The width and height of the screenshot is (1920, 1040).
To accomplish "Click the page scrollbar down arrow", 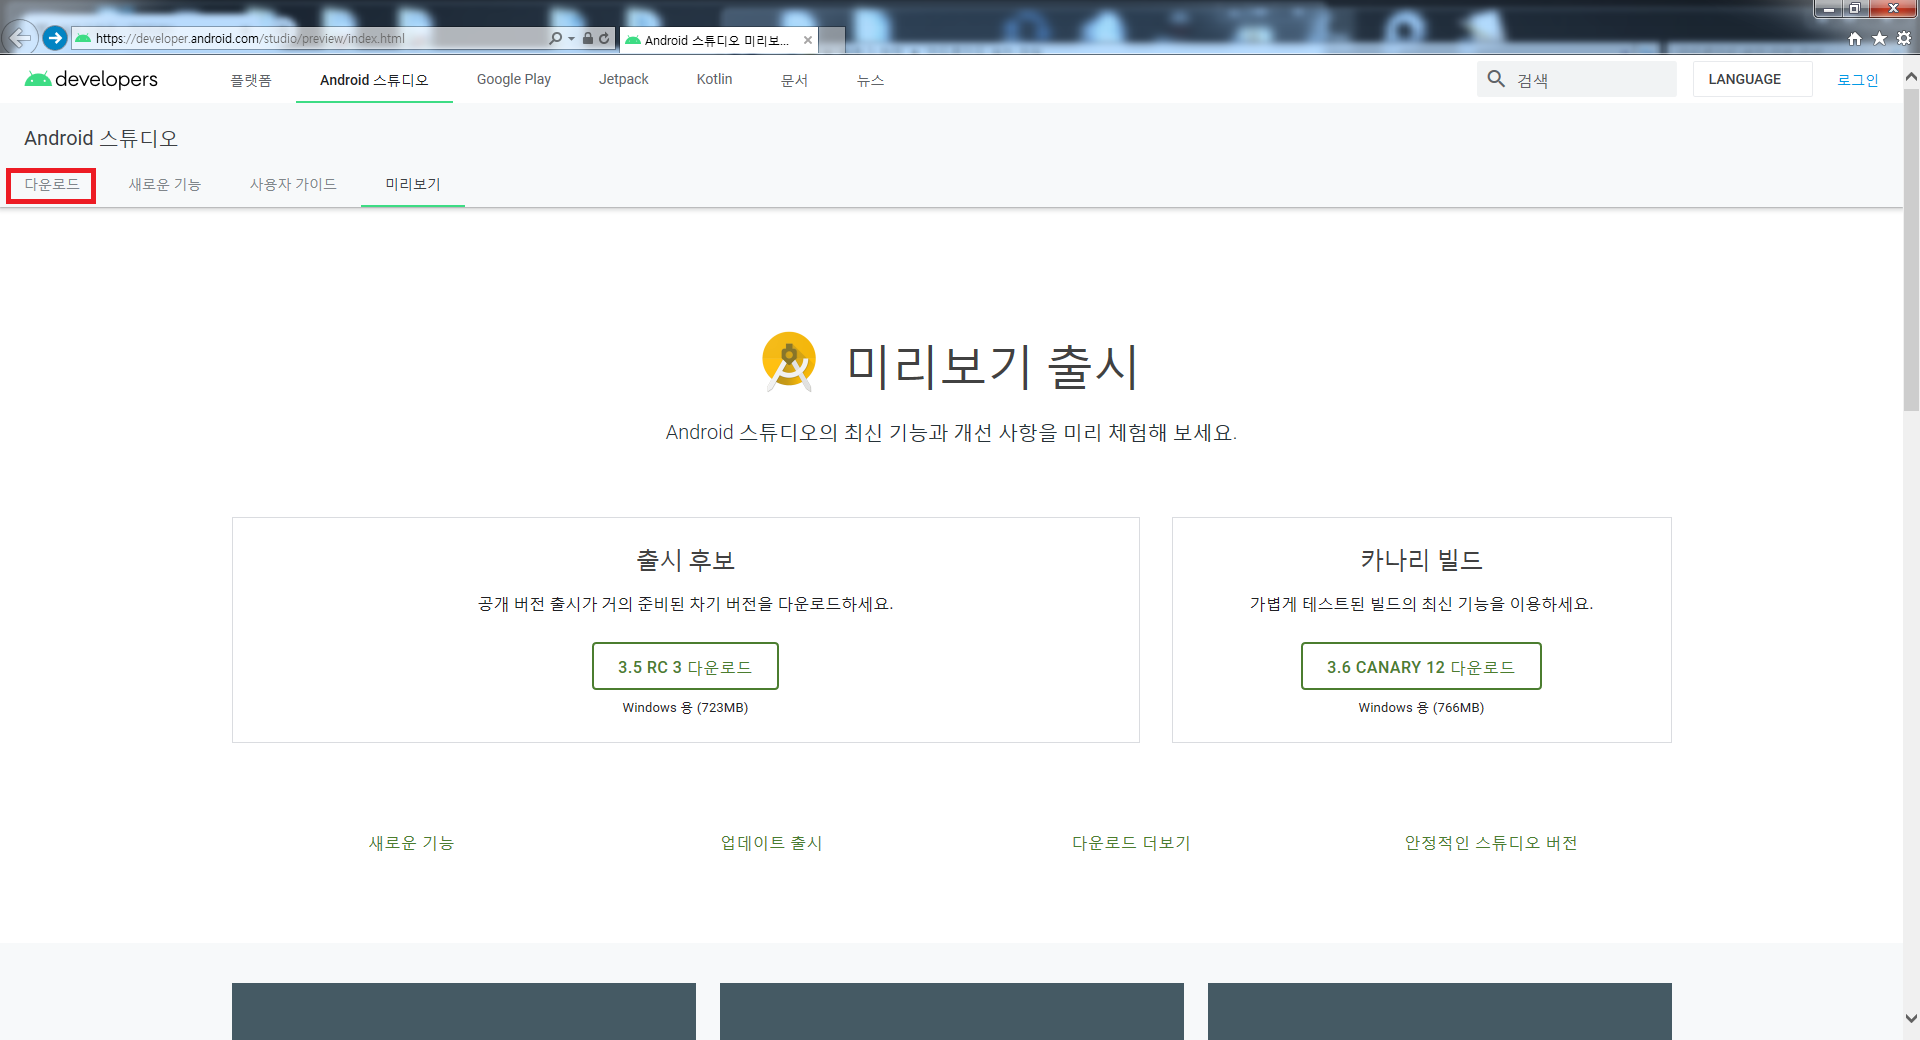I will (1911, 1019).
